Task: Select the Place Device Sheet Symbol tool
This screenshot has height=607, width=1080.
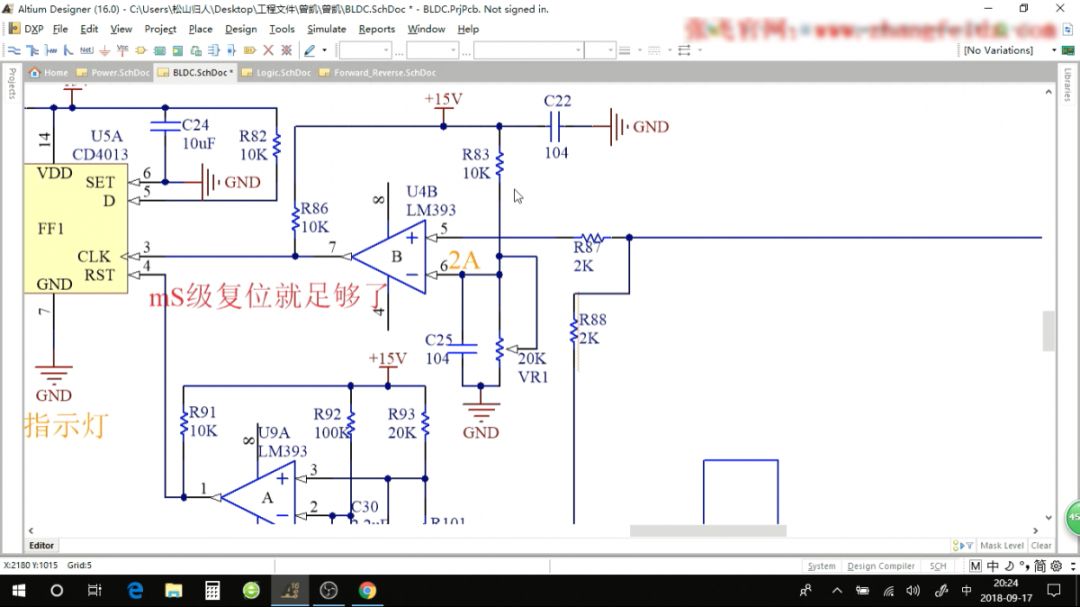Action: 196,50
